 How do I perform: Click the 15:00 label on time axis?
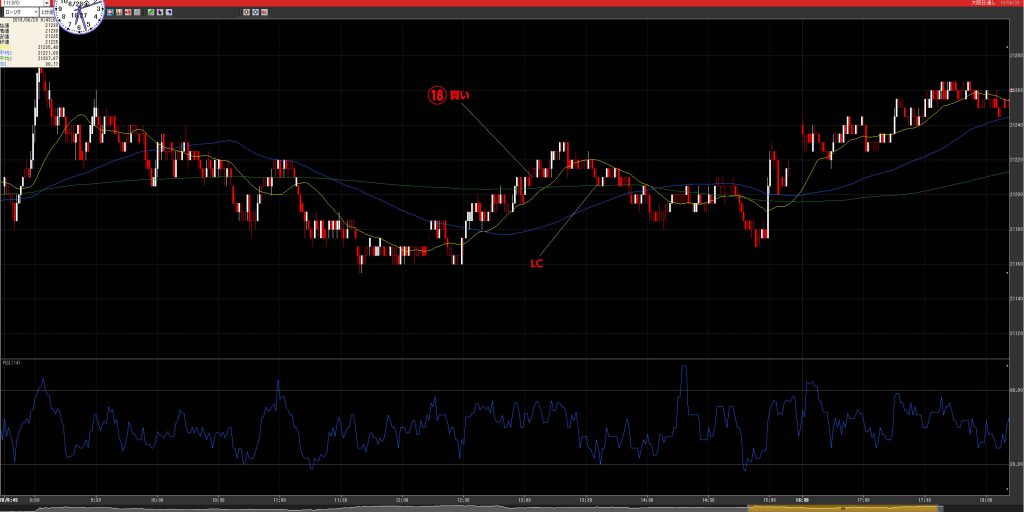click(x=770, y=500)
